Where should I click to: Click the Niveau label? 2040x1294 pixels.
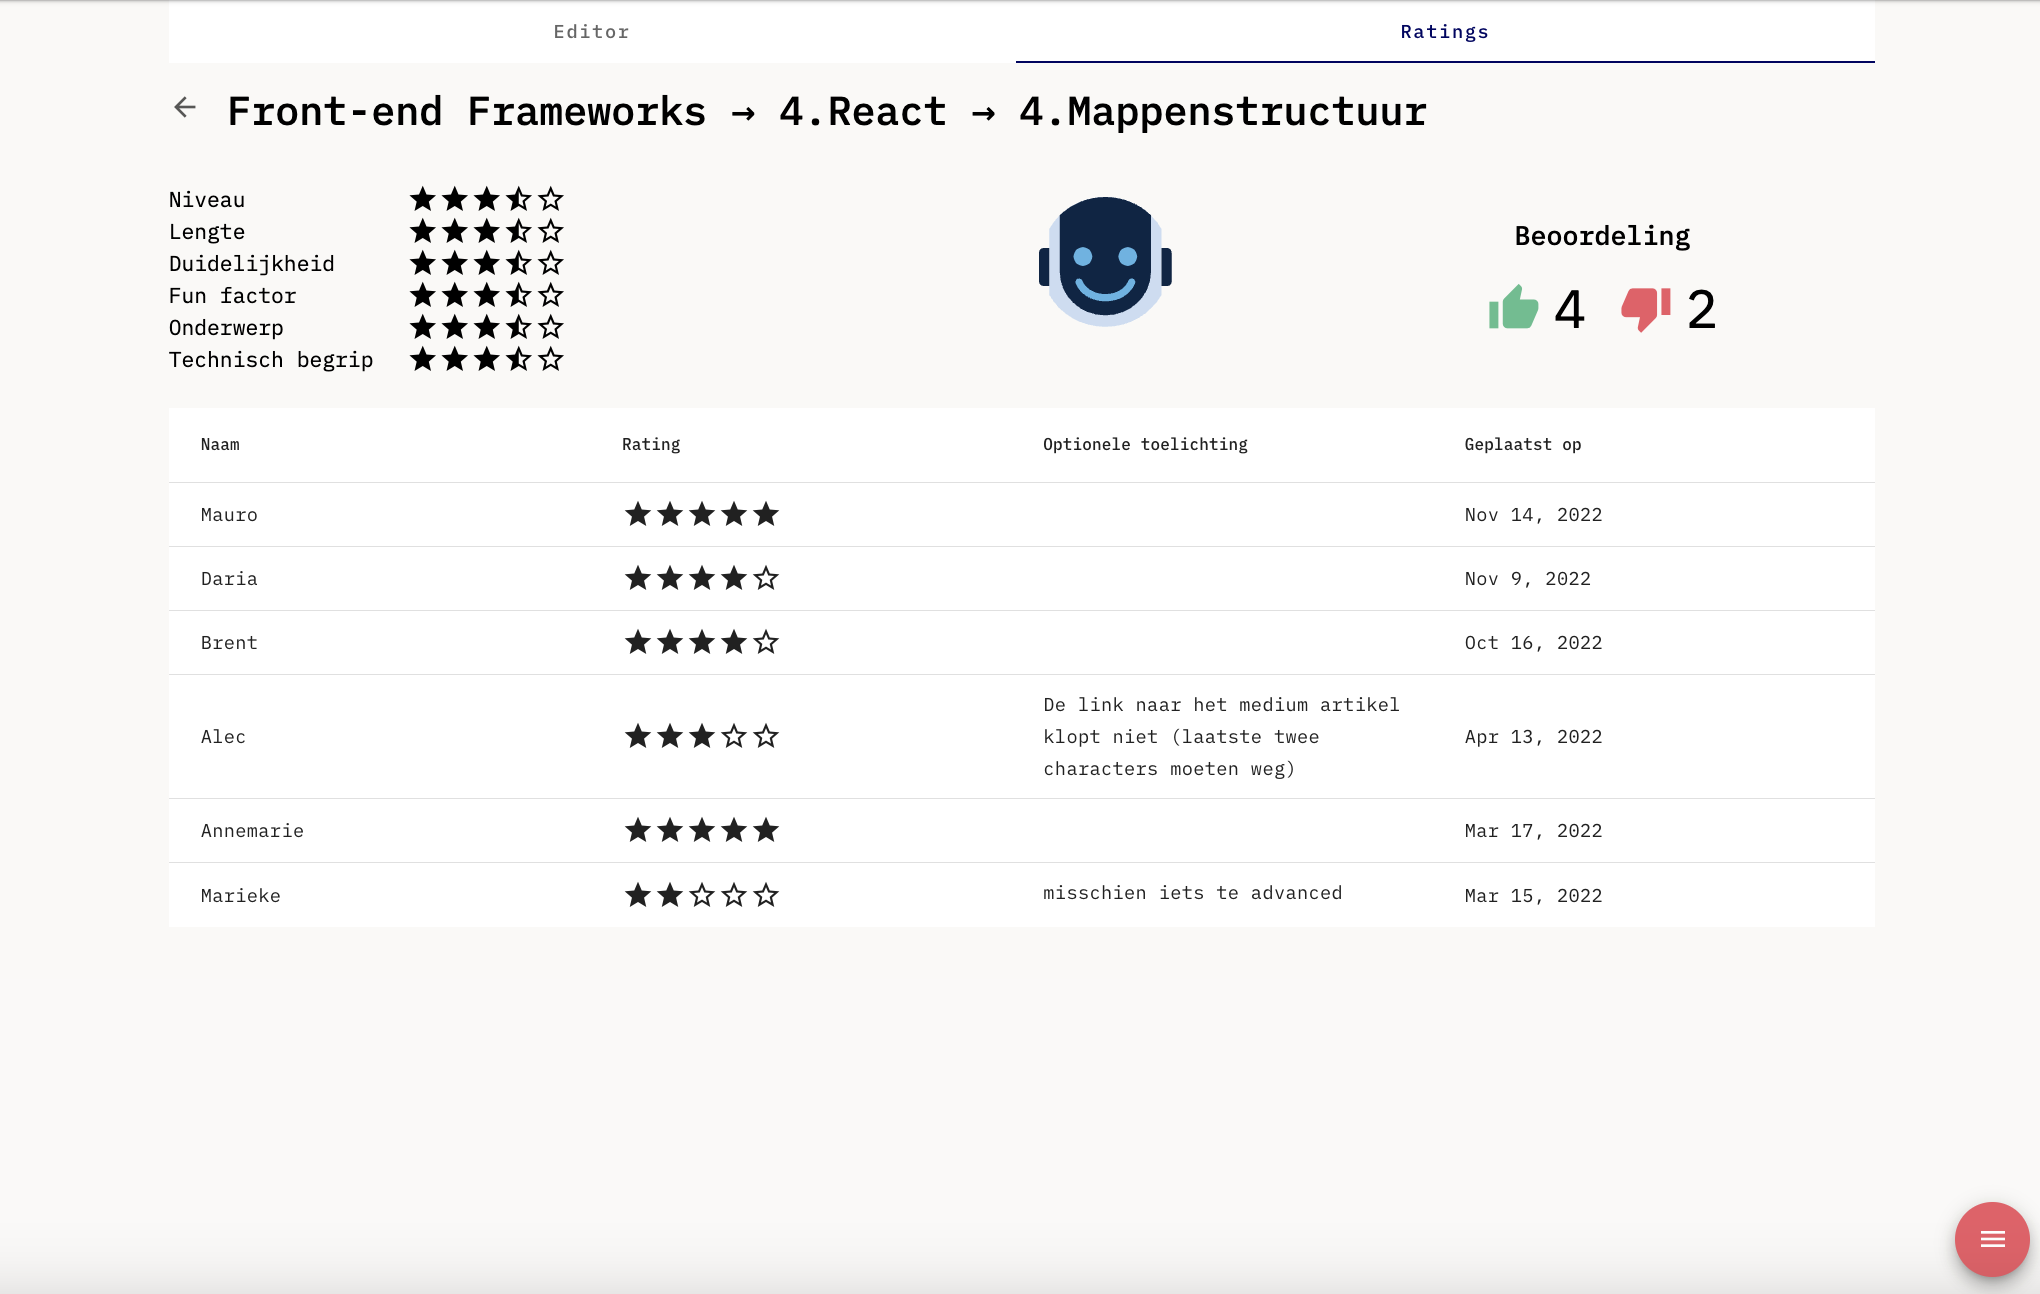click(207, 200)
